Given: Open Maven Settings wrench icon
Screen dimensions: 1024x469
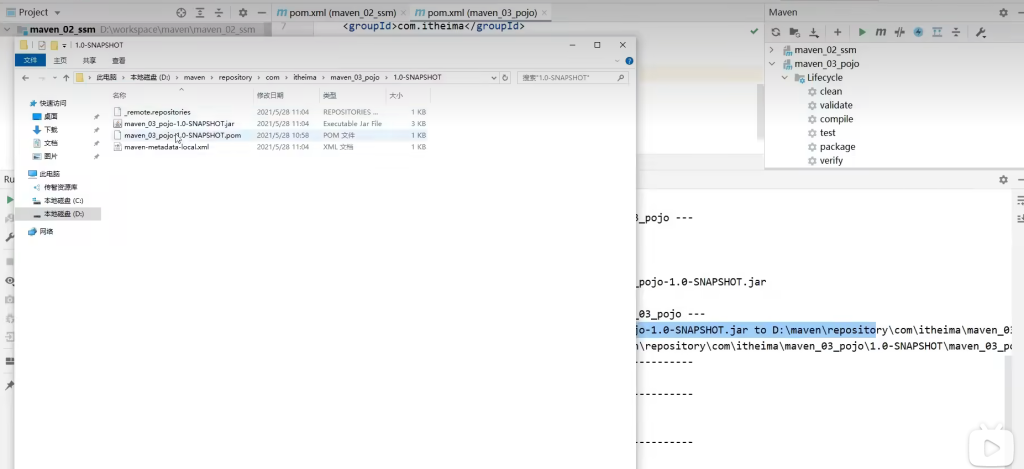Looking at the screenshot, I should tap(980, 32).
